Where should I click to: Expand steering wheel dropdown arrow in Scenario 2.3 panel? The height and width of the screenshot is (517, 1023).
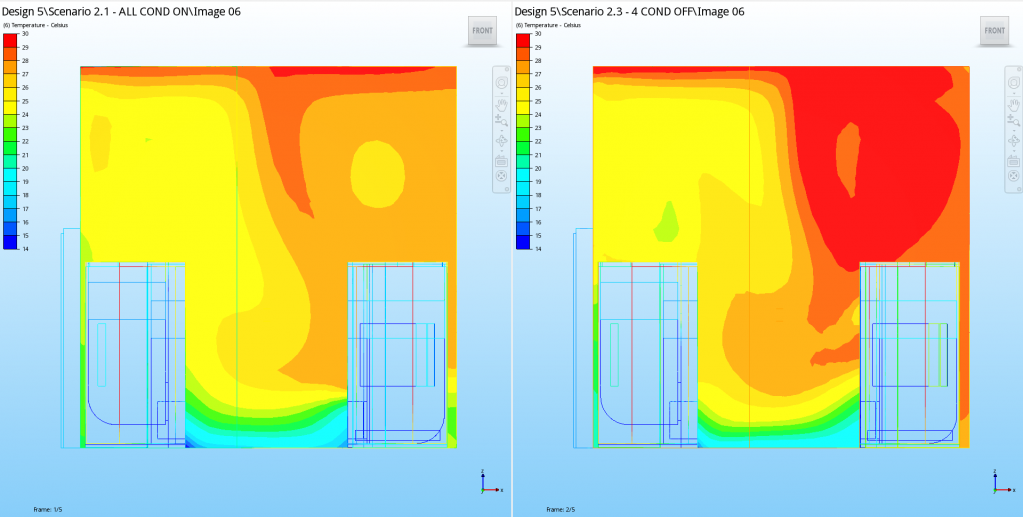click(x=1013, y=93)
